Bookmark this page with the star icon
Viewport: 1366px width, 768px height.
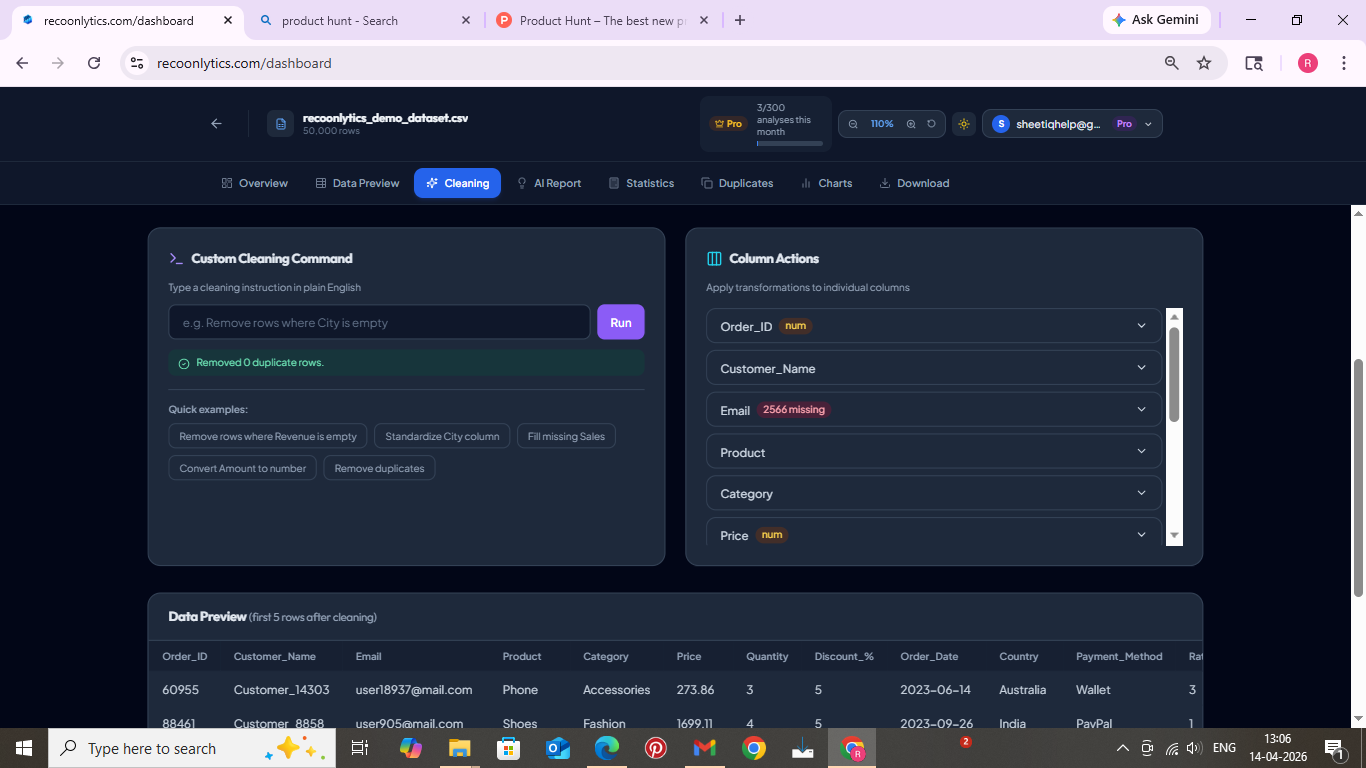click(x=1204, y=63)
